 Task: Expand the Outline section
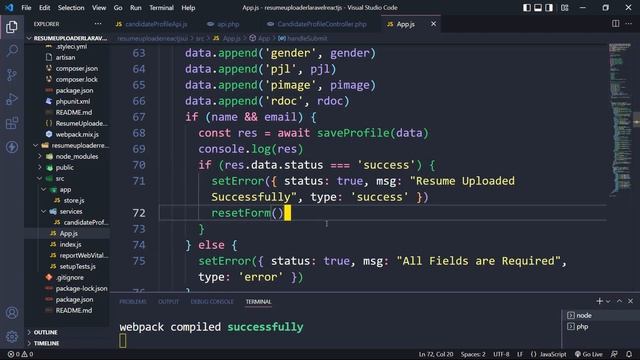(67, 332)
